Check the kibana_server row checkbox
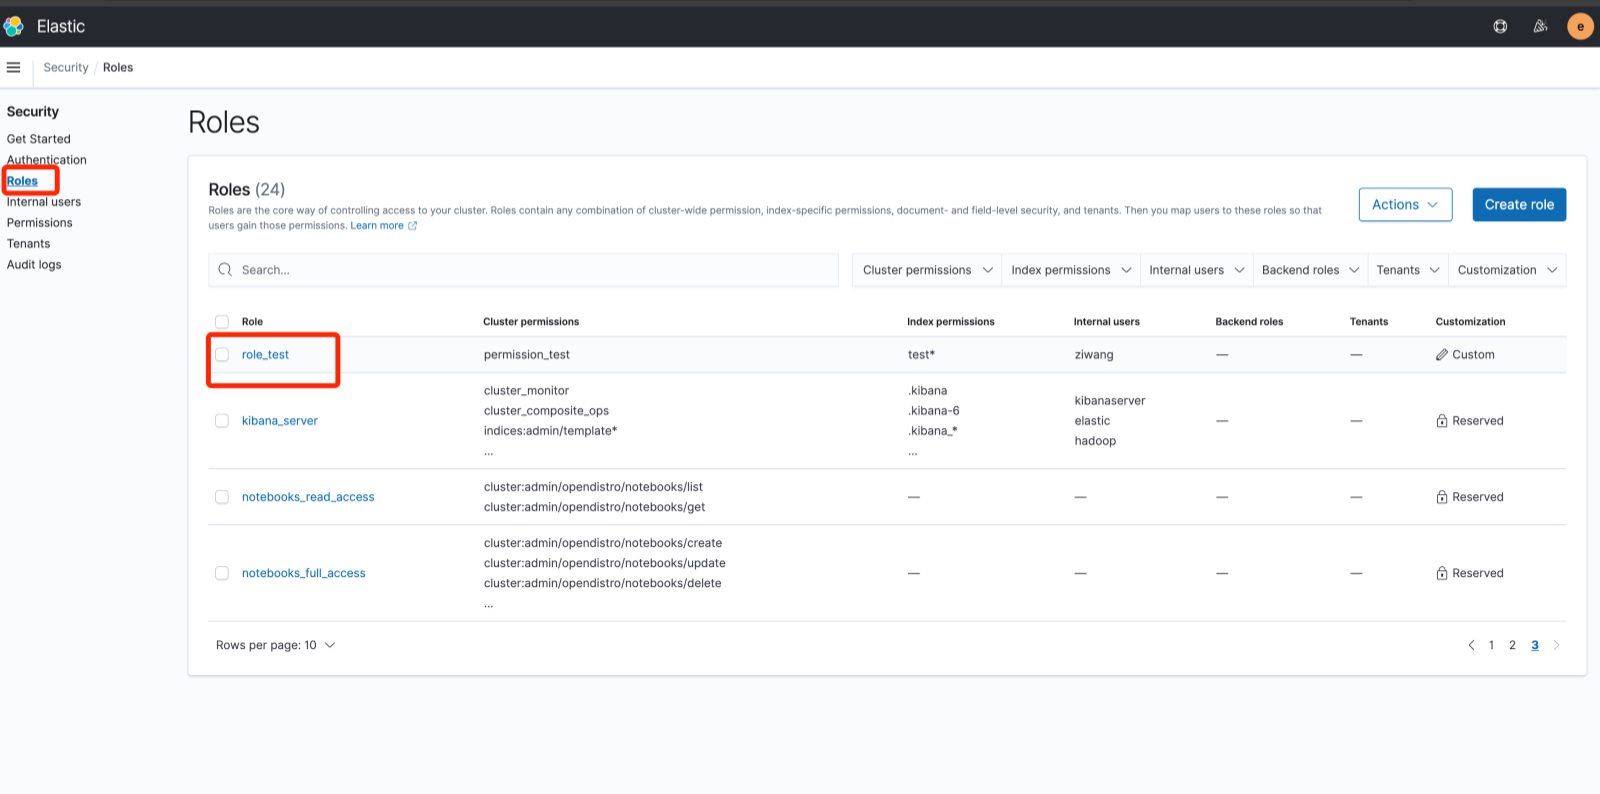This screenshot has width=1600, height=794. [x=222, y=421]
